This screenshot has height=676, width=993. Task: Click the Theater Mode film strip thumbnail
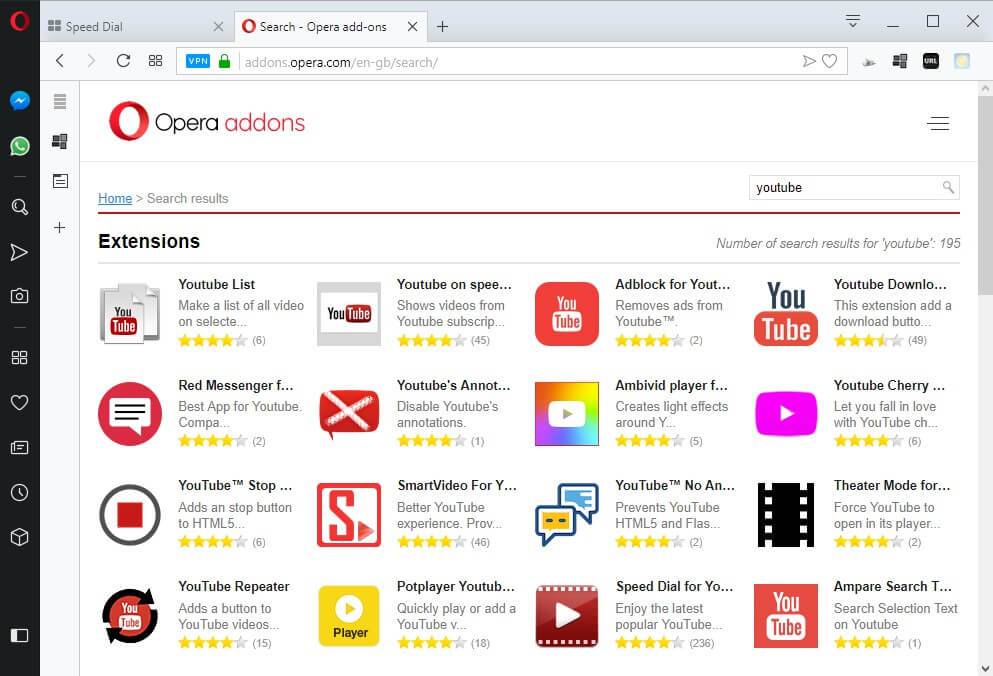[x=786, y=514]
